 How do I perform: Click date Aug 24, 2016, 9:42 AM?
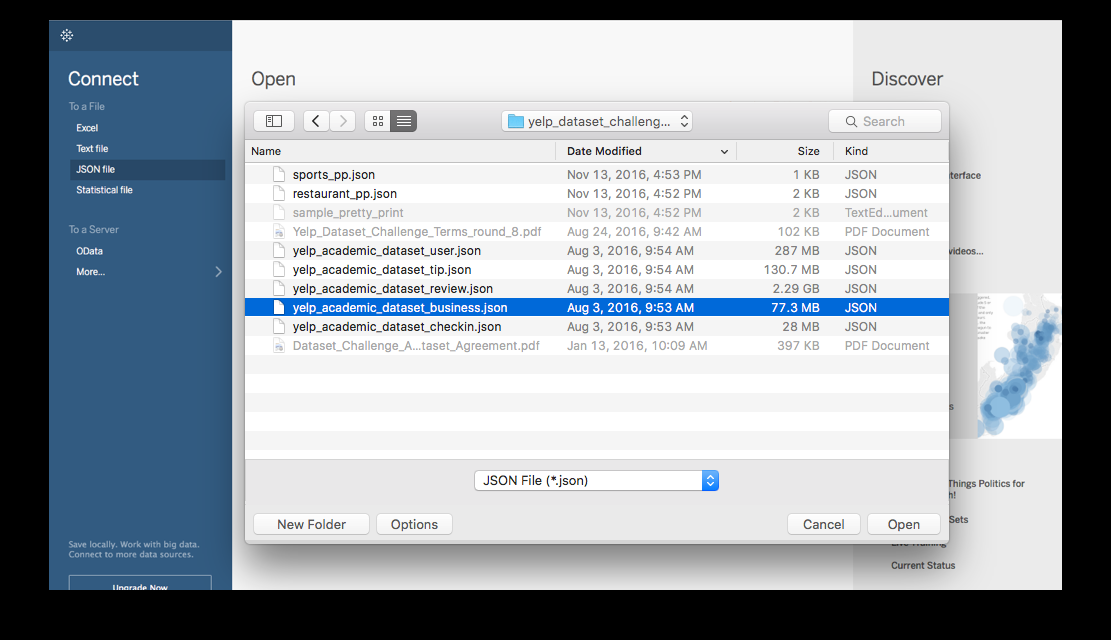tap(634, 232)
